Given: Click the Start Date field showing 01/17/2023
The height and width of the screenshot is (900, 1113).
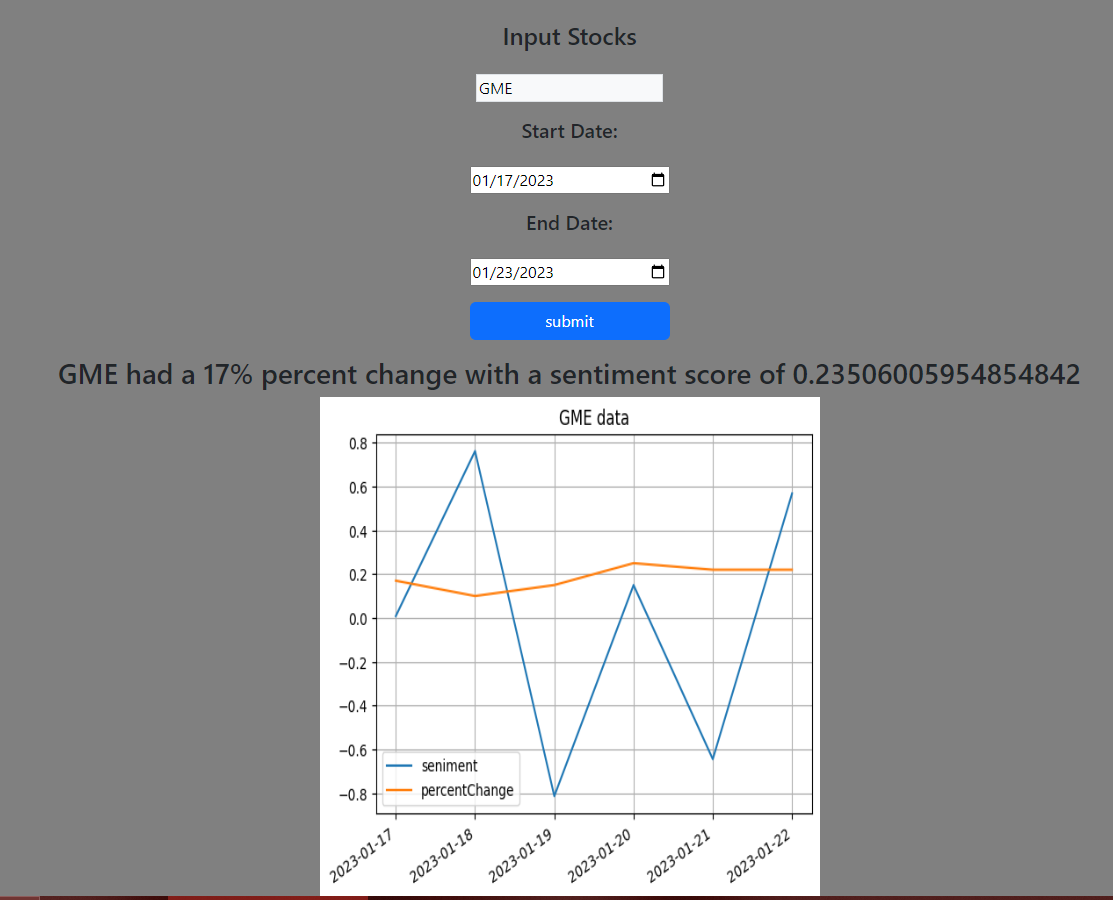Looking at the screenshot, I should (569, 180).
